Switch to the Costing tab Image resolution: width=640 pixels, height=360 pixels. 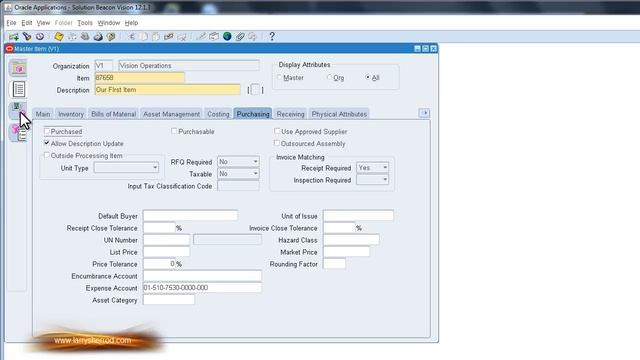click(218, 114)
